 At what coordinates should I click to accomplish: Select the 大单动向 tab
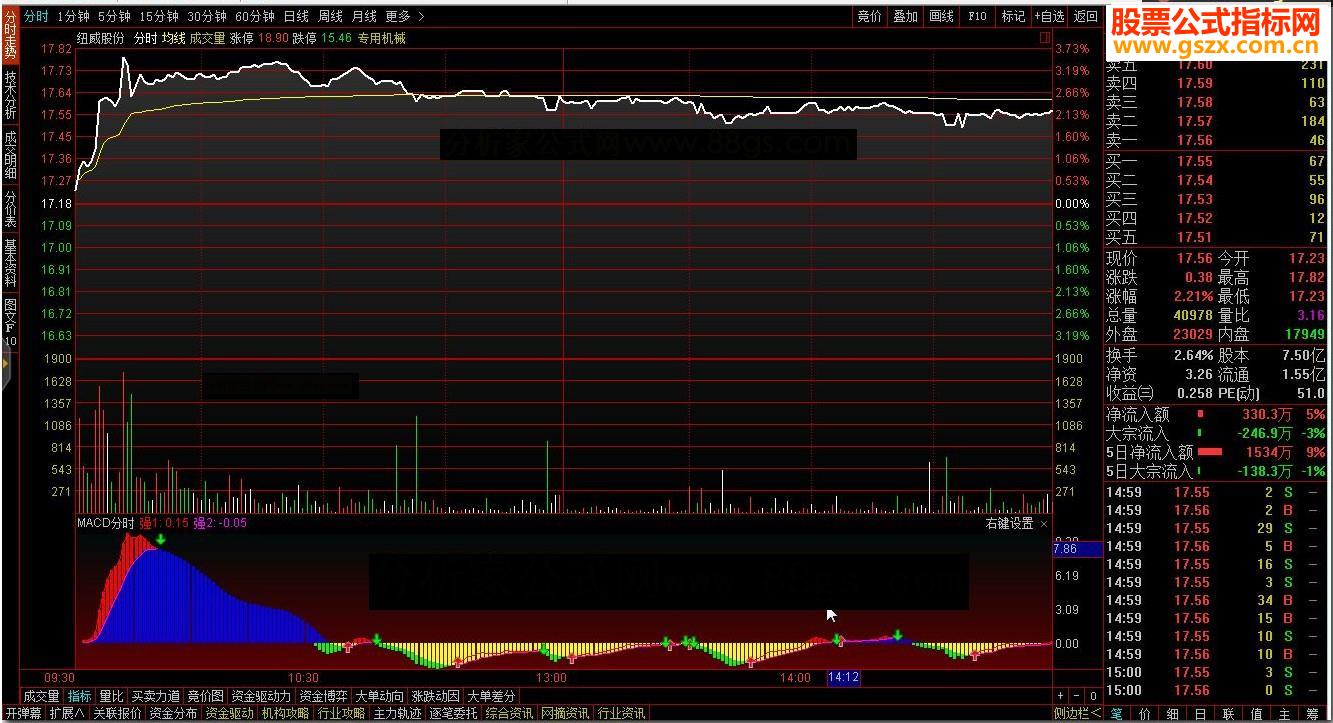[380, 696]
